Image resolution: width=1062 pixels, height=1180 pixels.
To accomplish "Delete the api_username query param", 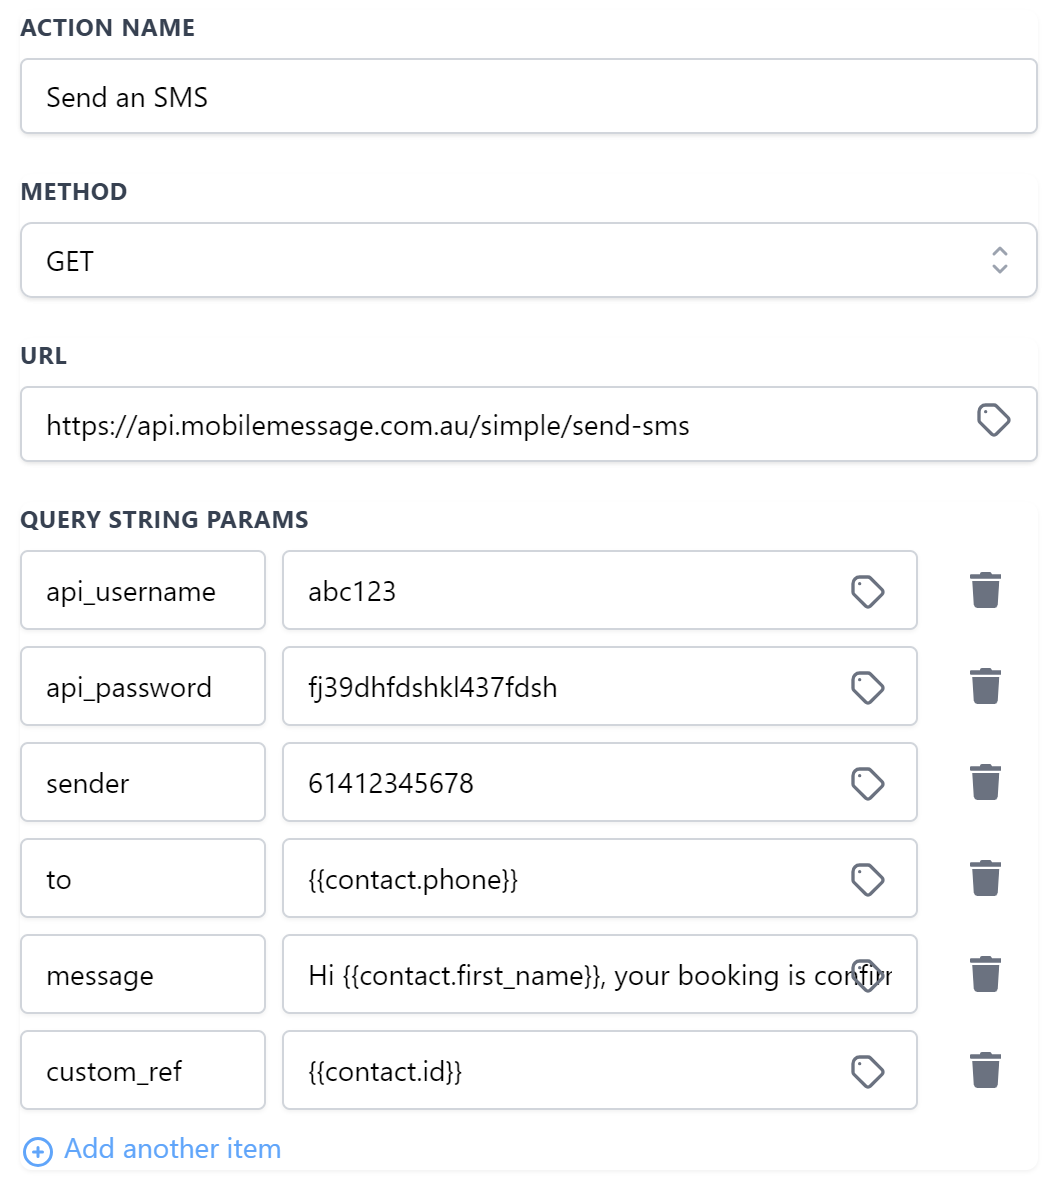I will pyautogui.click(x=985, y=590).
